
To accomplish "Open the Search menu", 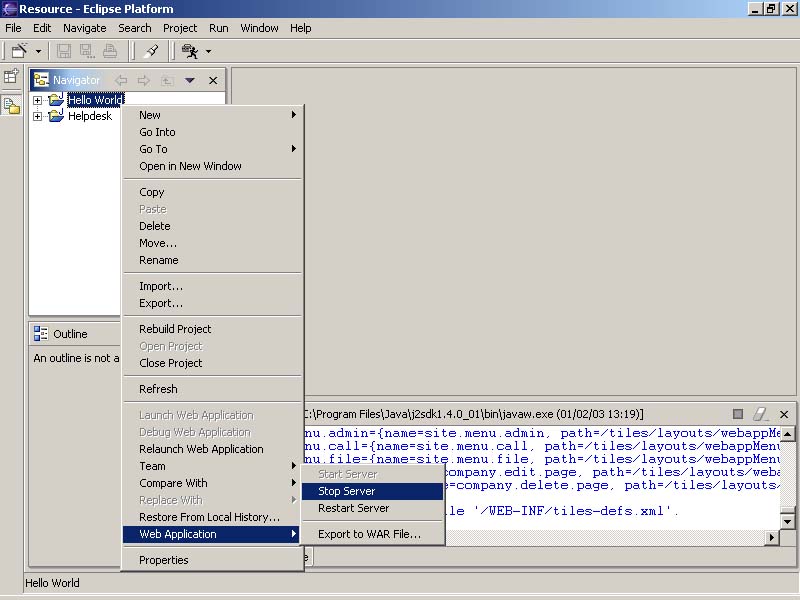I will point(135,28).
